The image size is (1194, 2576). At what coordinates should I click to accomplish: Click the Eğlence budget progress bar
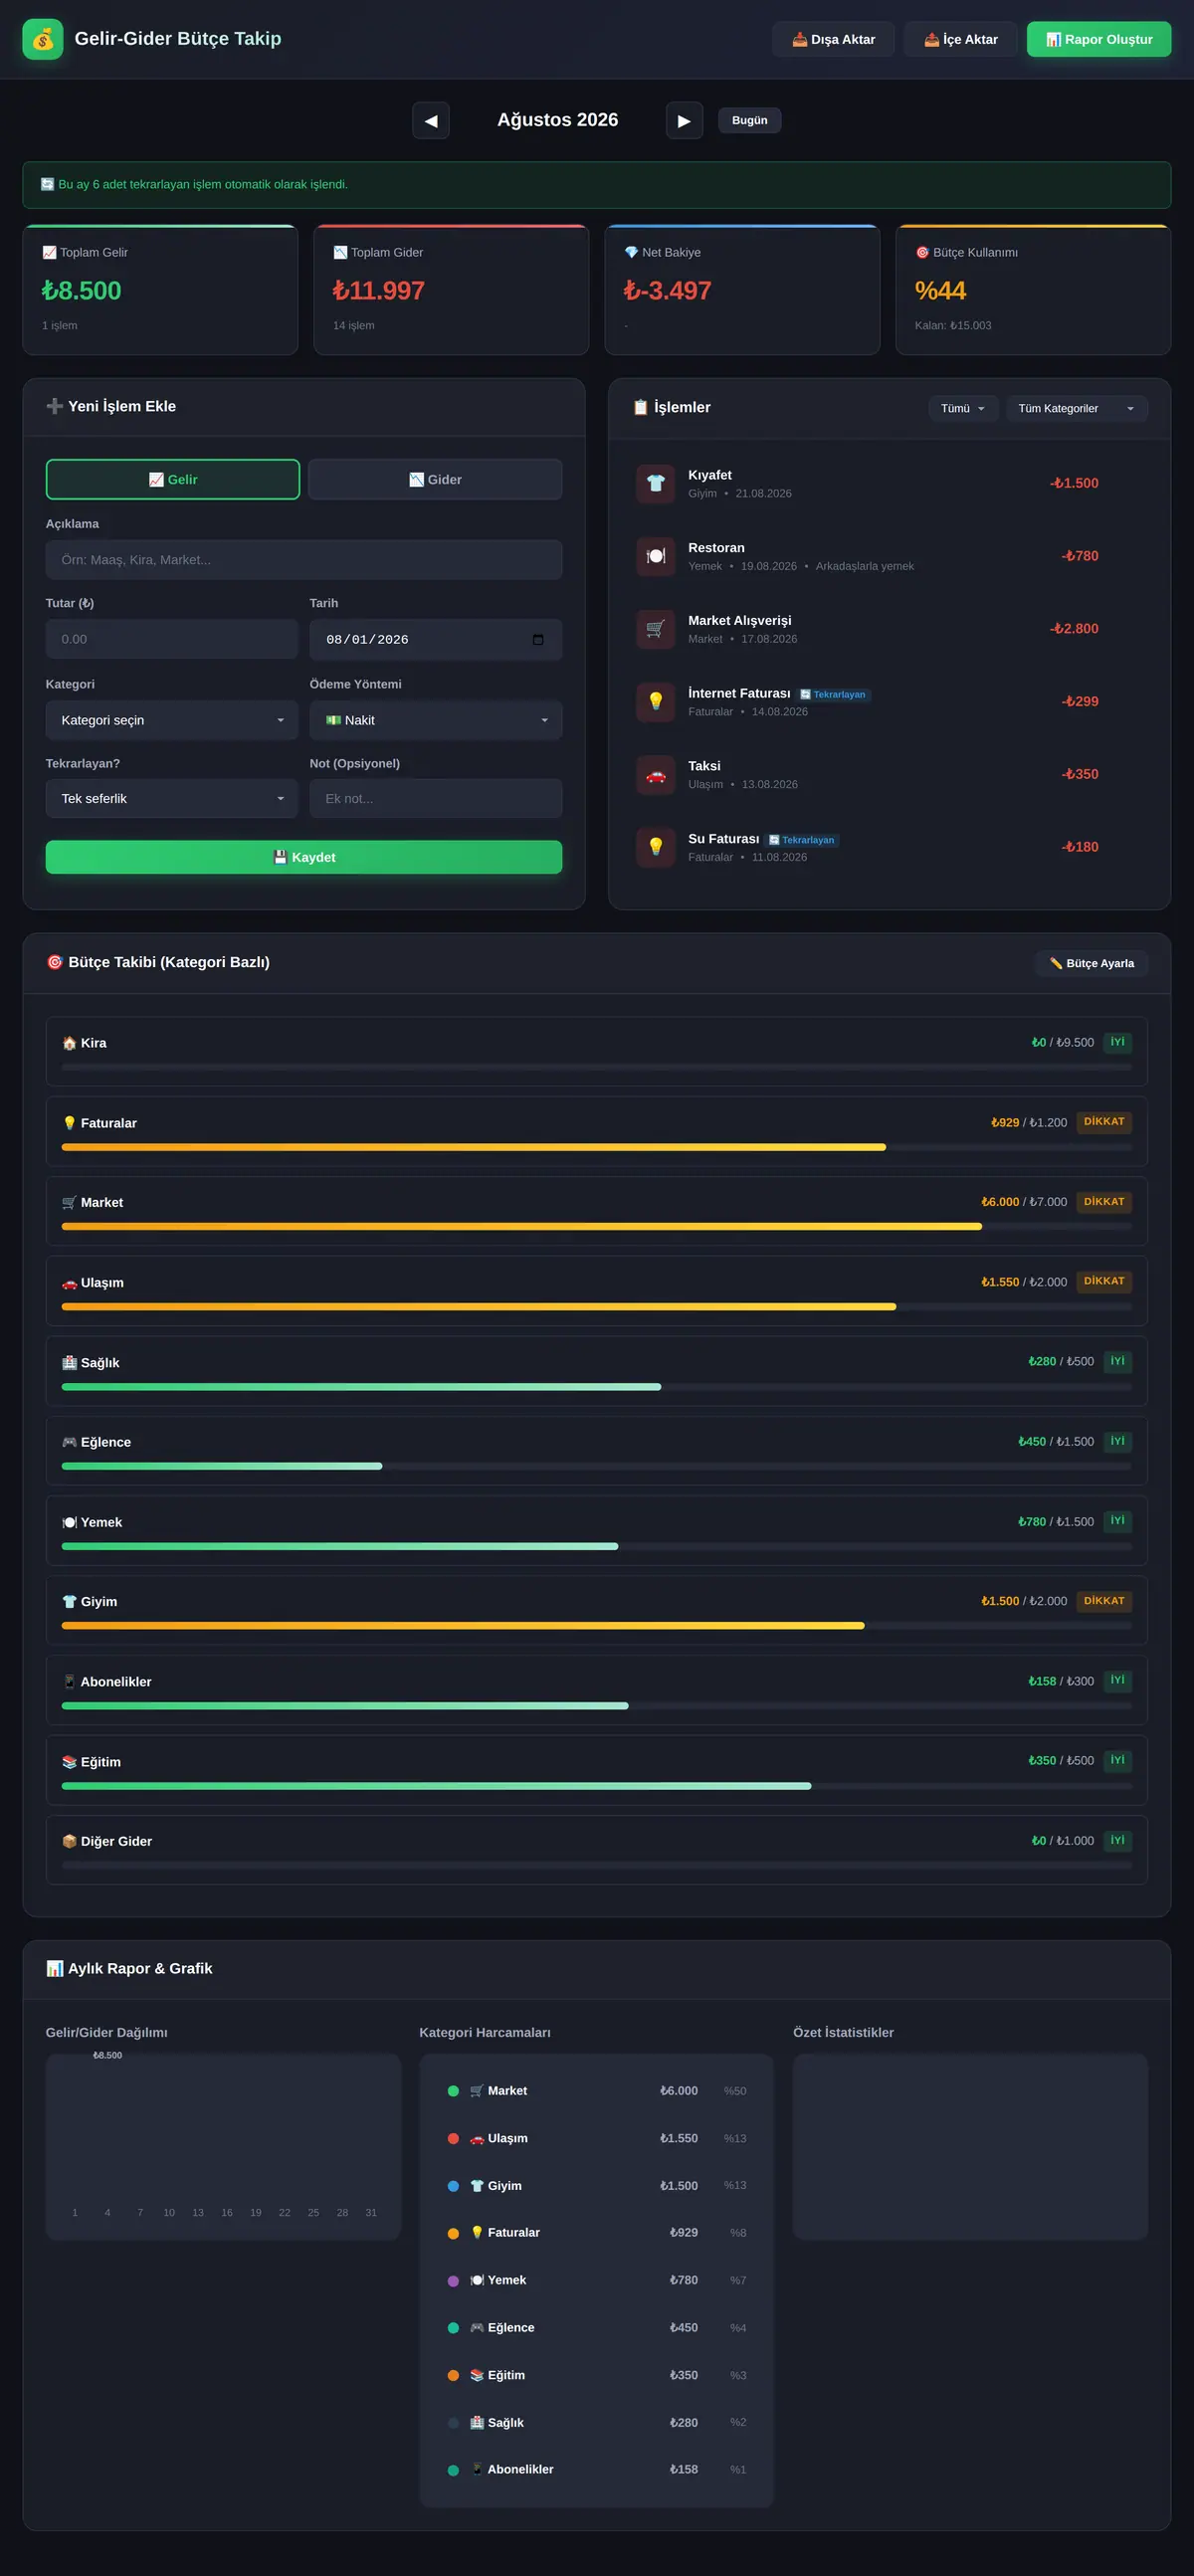[x=597, y=1466]
